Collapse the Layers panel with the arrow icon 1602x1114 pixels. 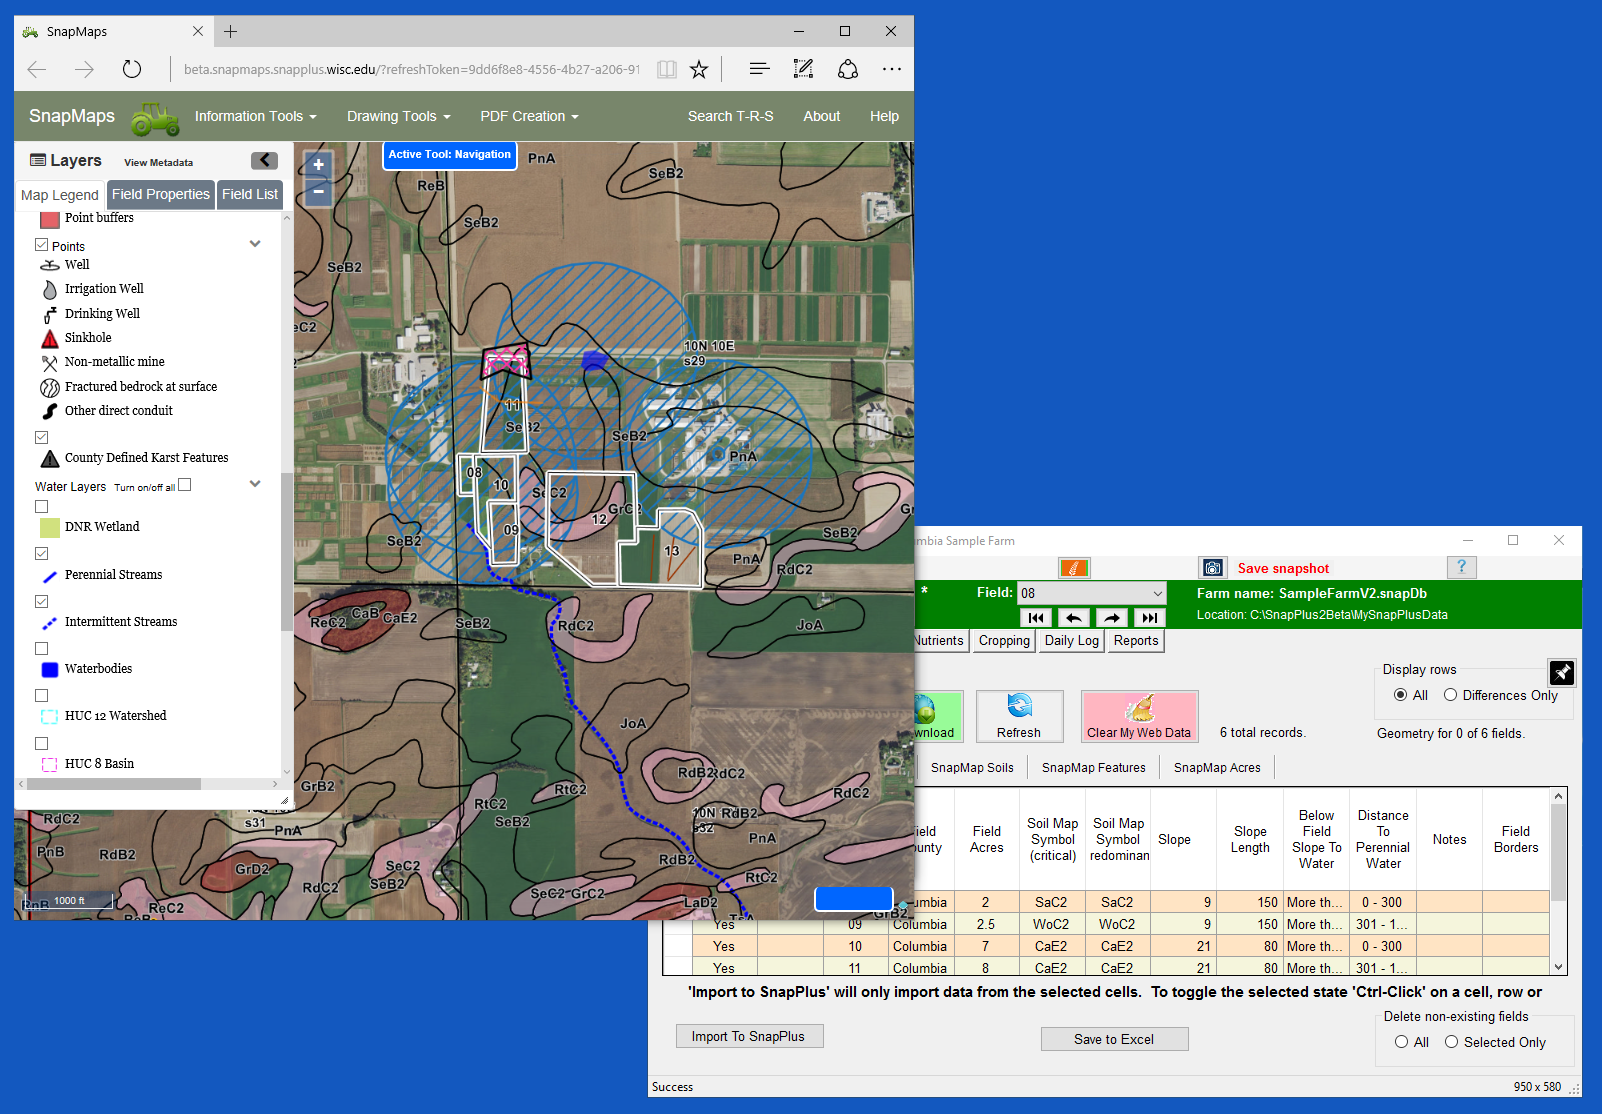click(264, 160)
